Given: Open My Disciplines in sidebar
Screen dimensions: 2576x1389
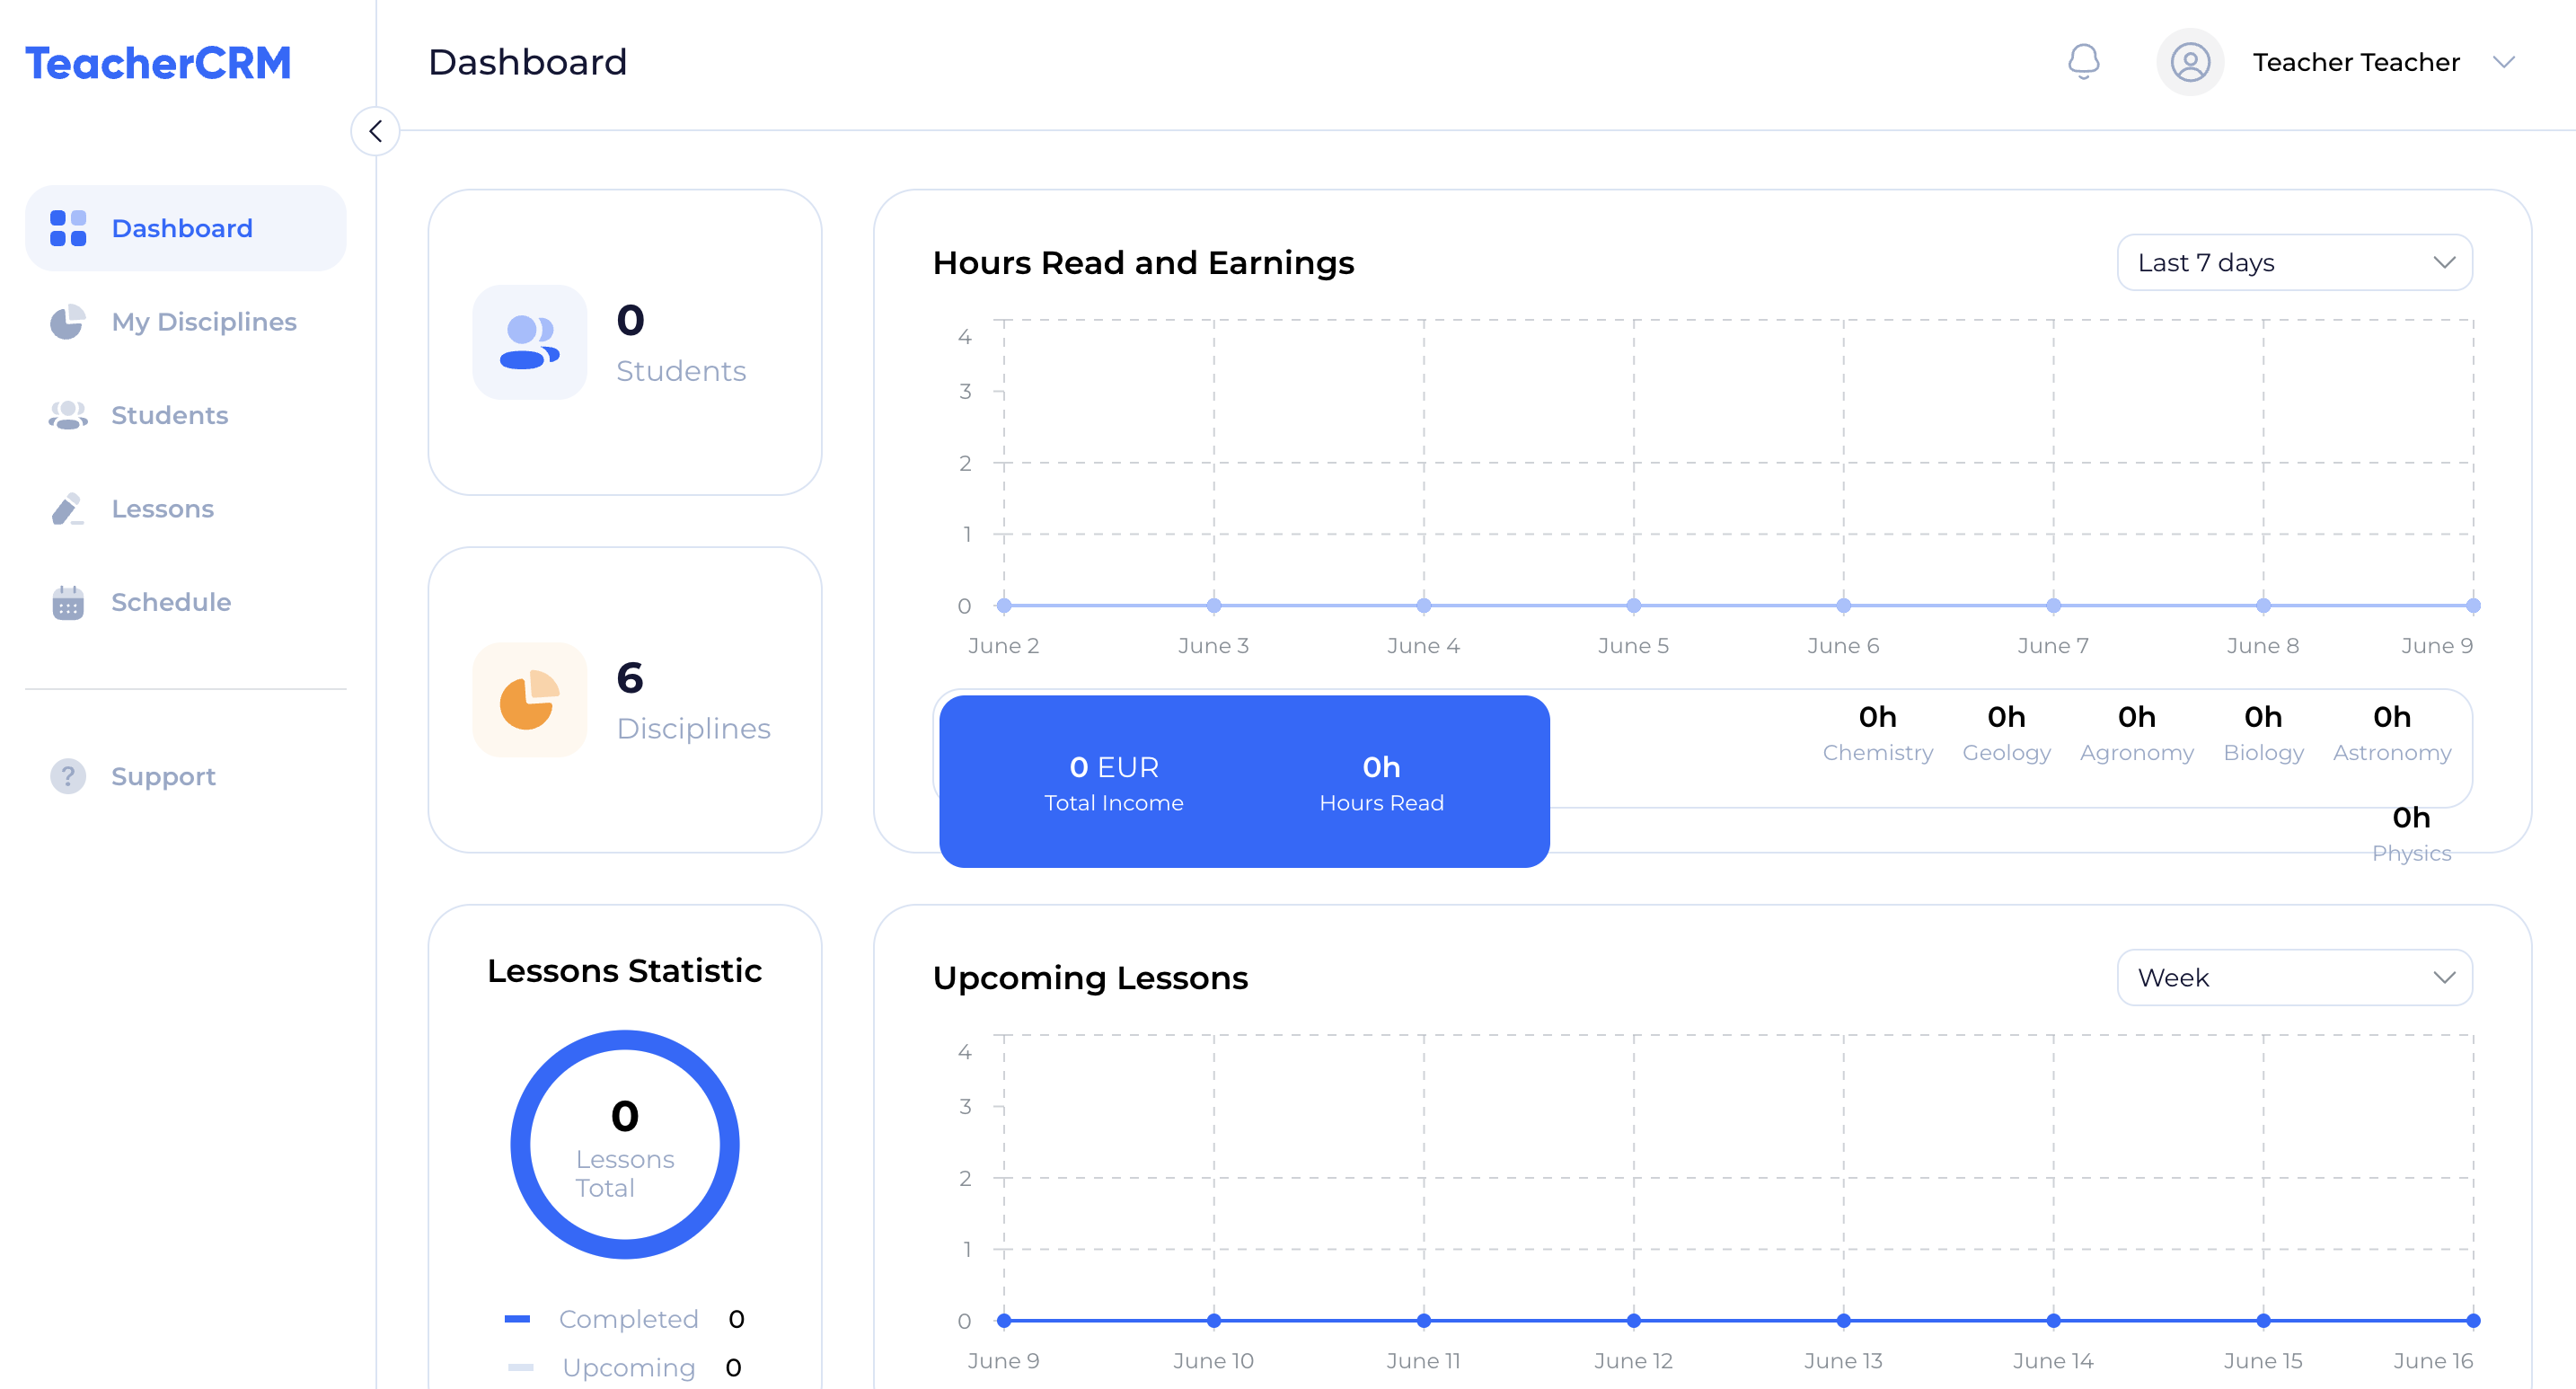Looking at the screenshot, I should point(203,322).
